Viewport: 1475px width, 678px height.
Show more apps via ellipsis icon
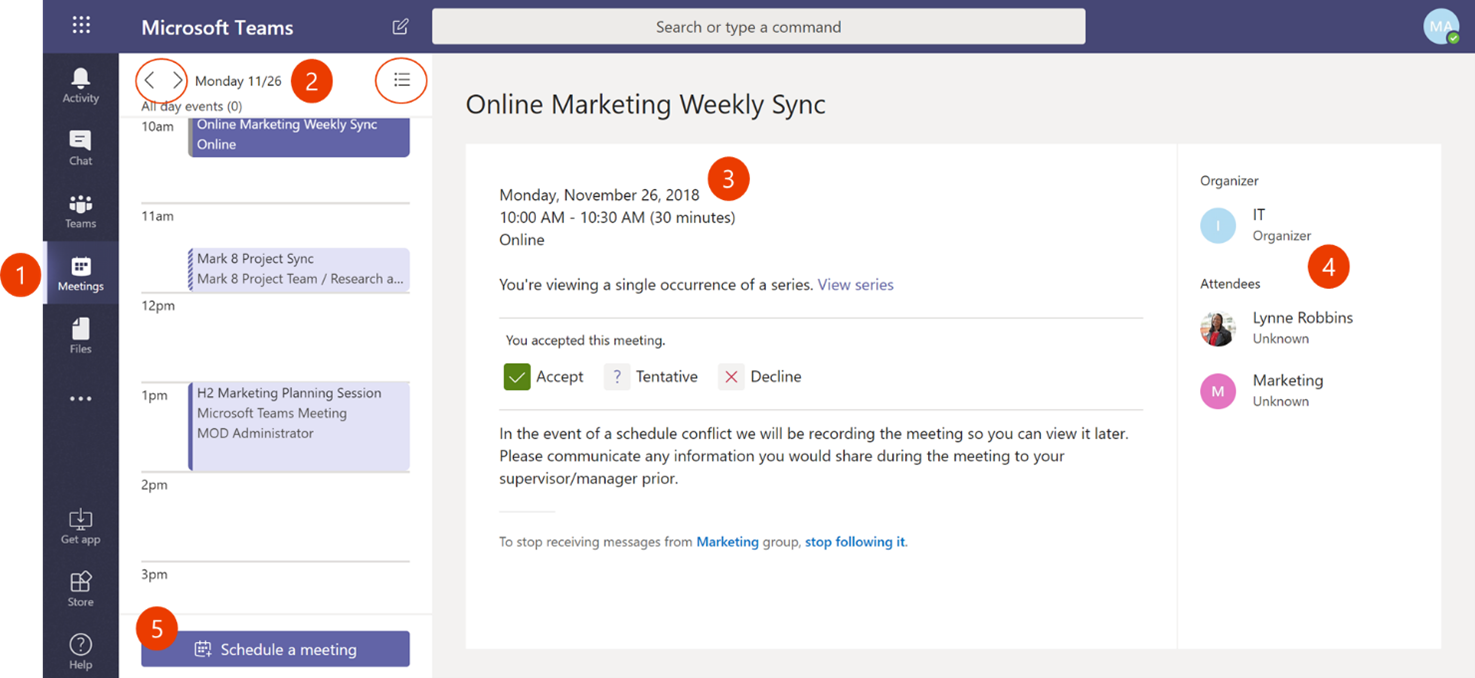(x=81, y=399)
